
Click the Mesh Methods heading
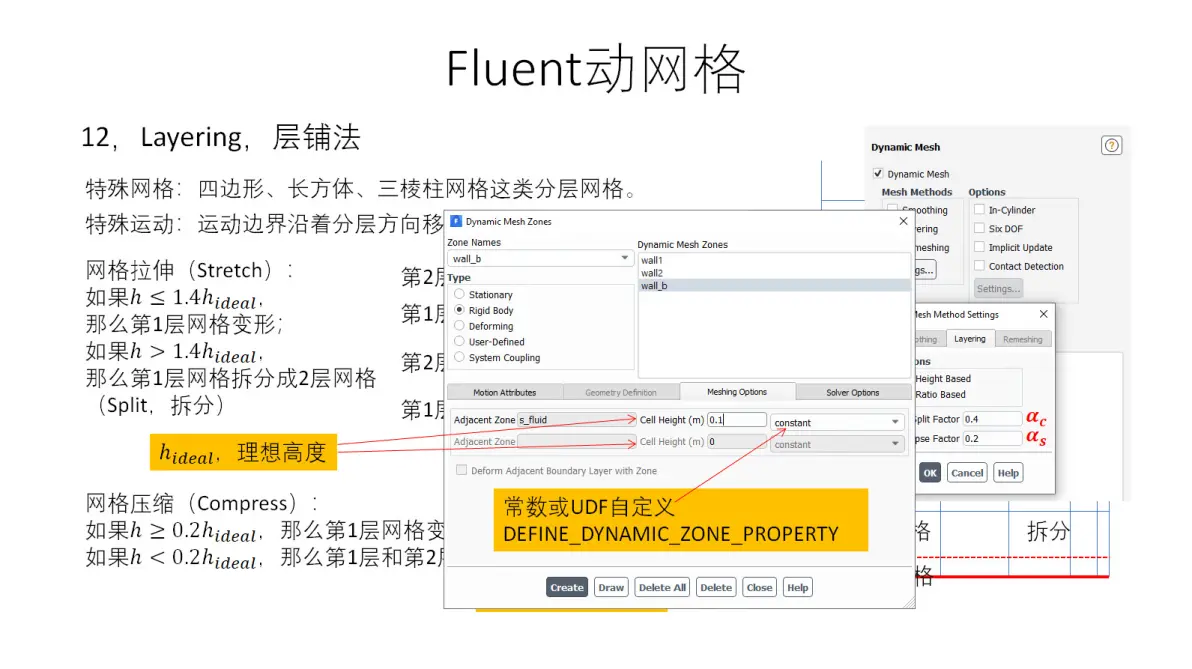click(x=917, y=192)
